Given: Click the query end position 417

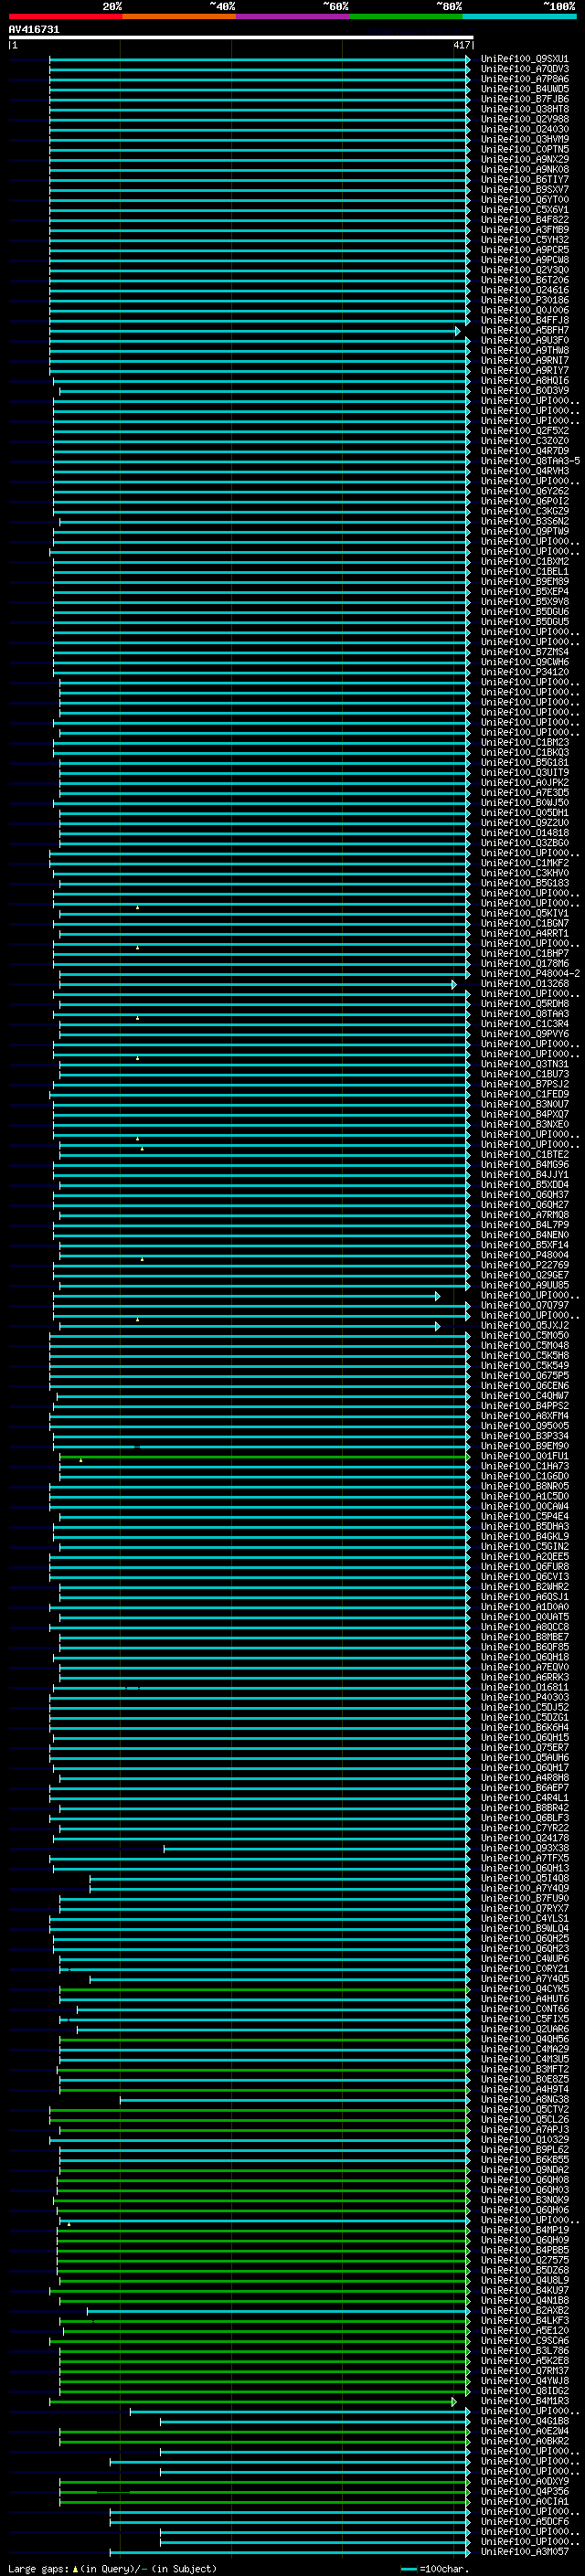Looking at the screenshot, I should tap(461, 45).
